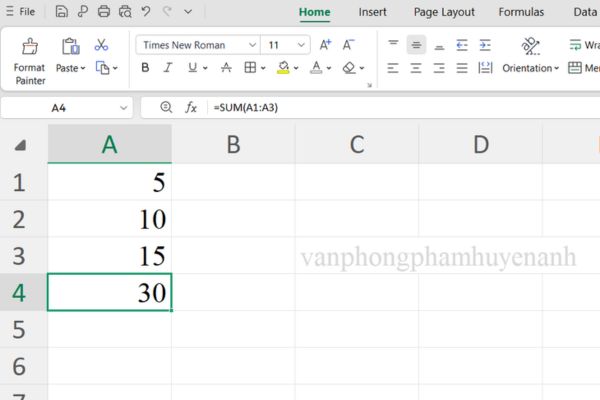
Task: Select cell containing 15
Action: 109,256
